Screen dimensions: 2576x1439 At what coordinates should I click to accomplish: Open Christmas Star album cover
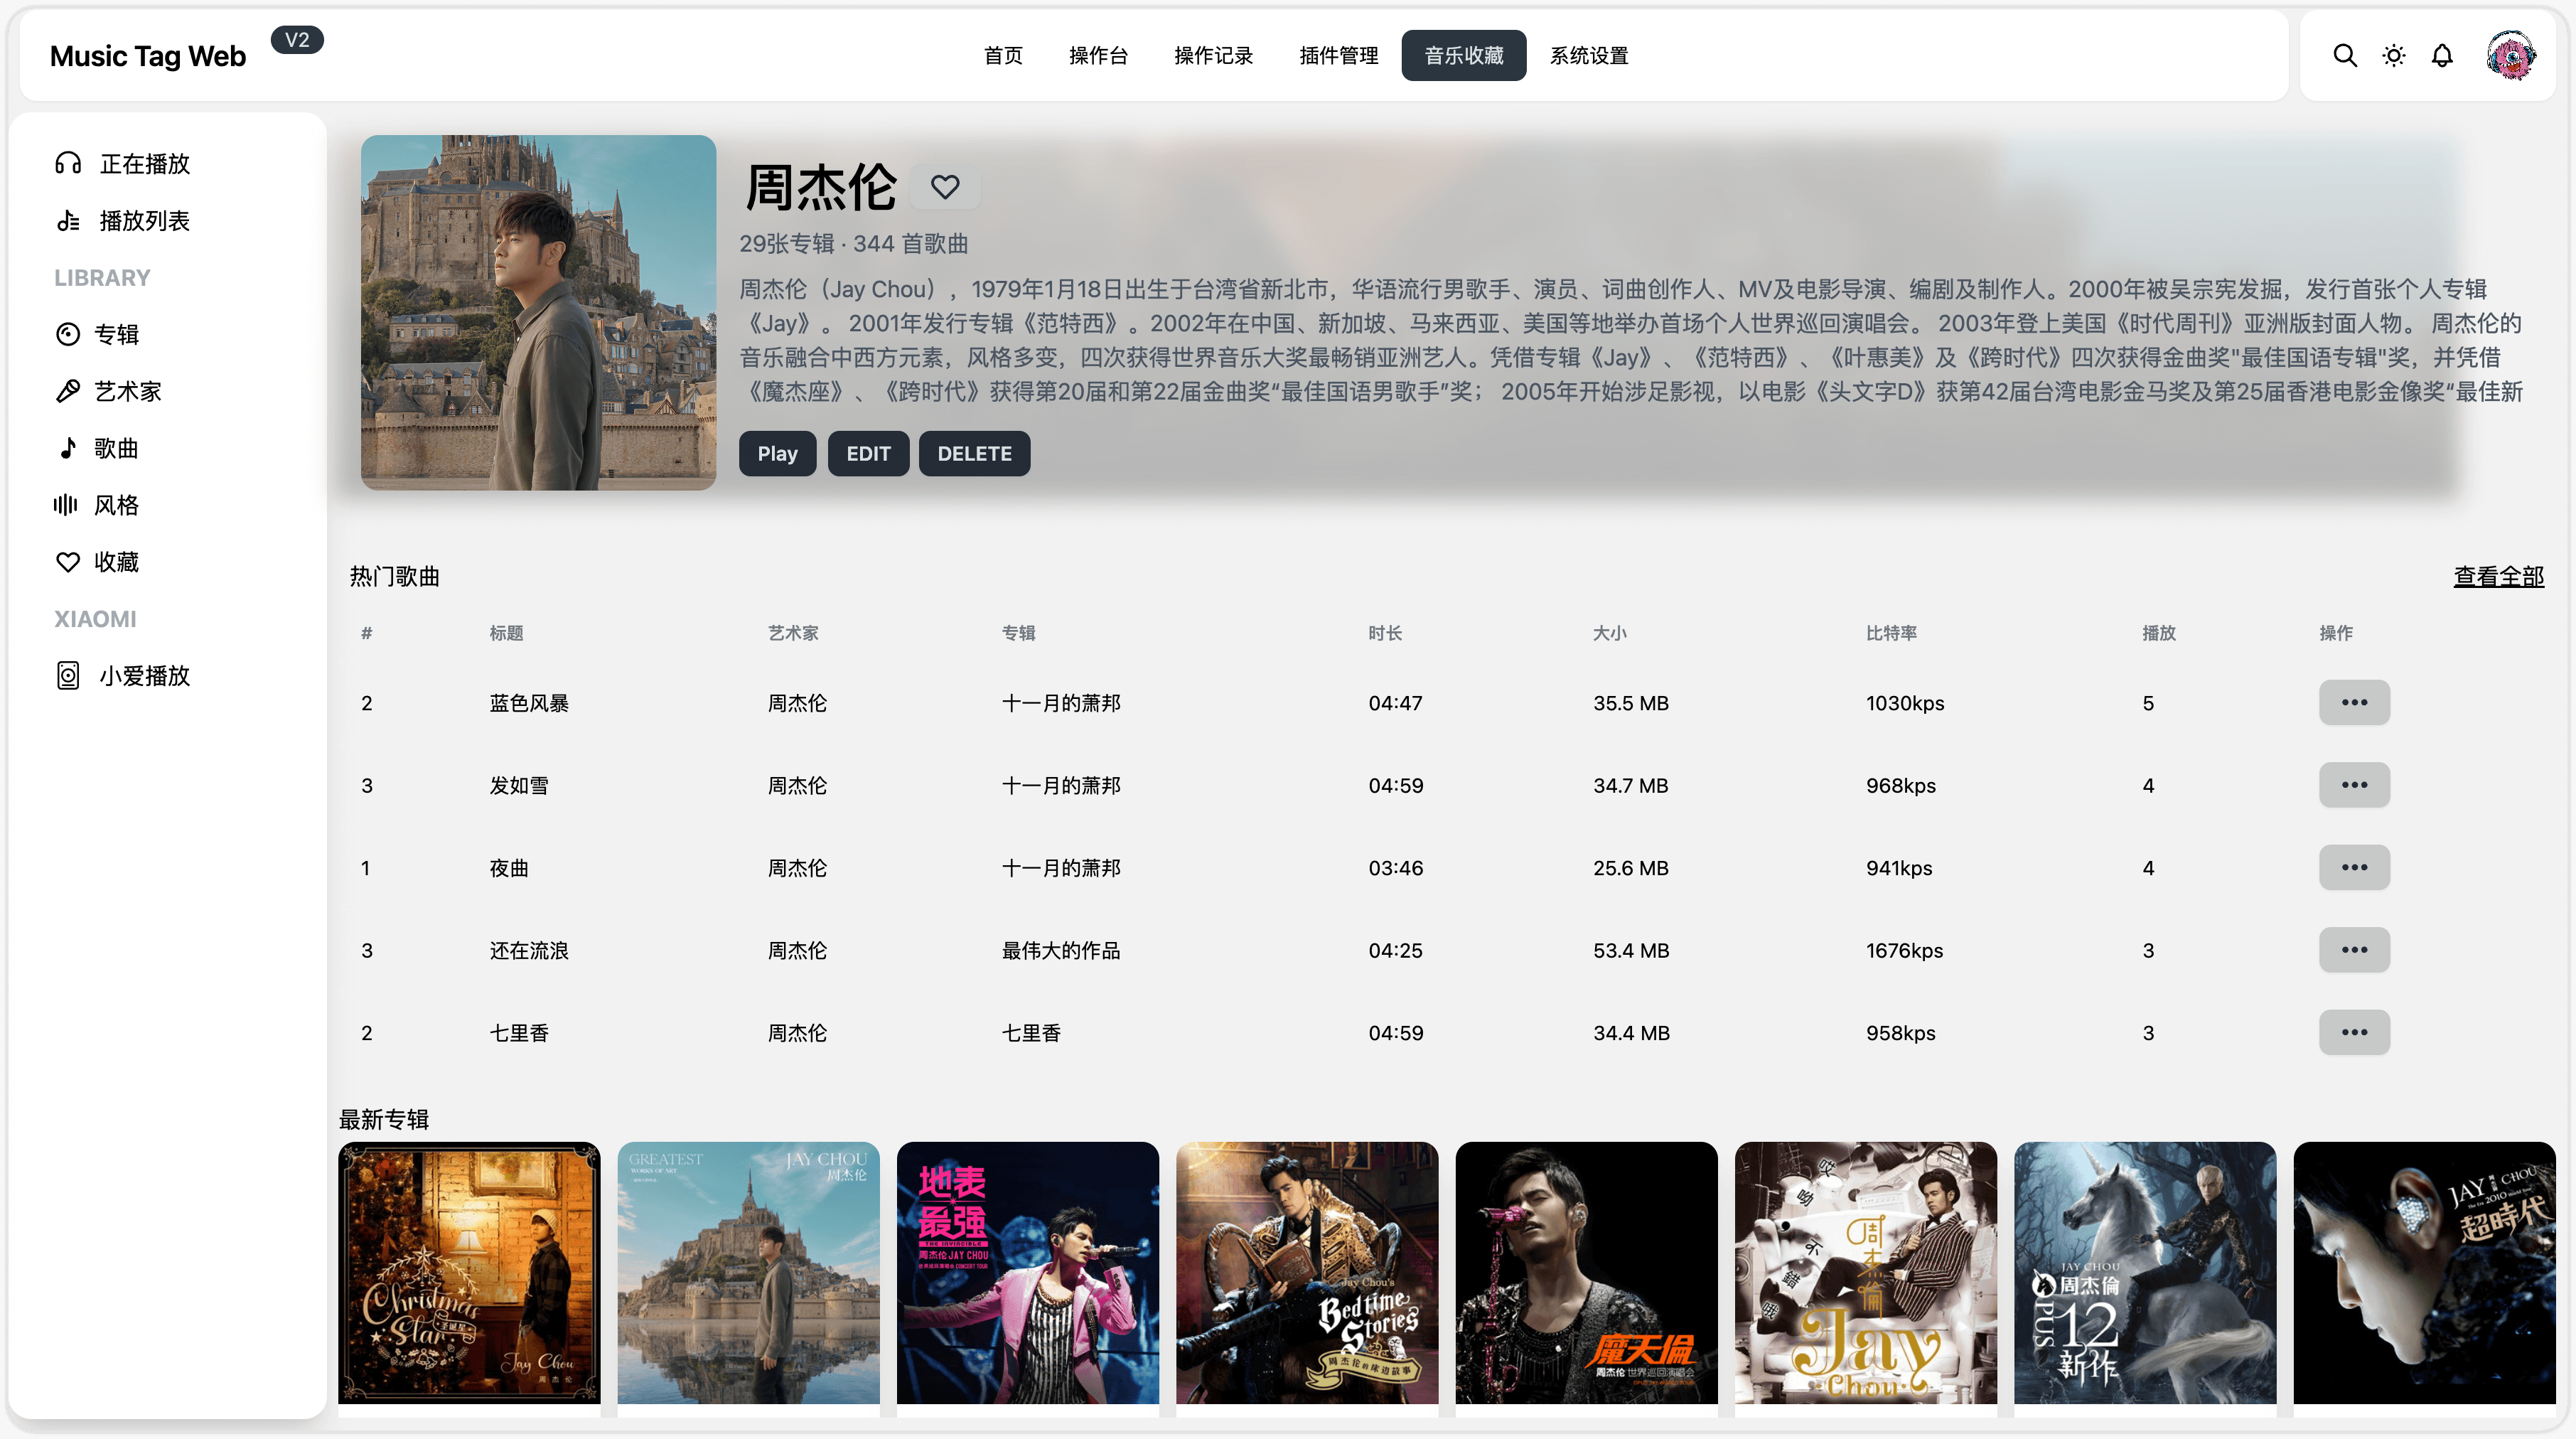point(469,1273)
